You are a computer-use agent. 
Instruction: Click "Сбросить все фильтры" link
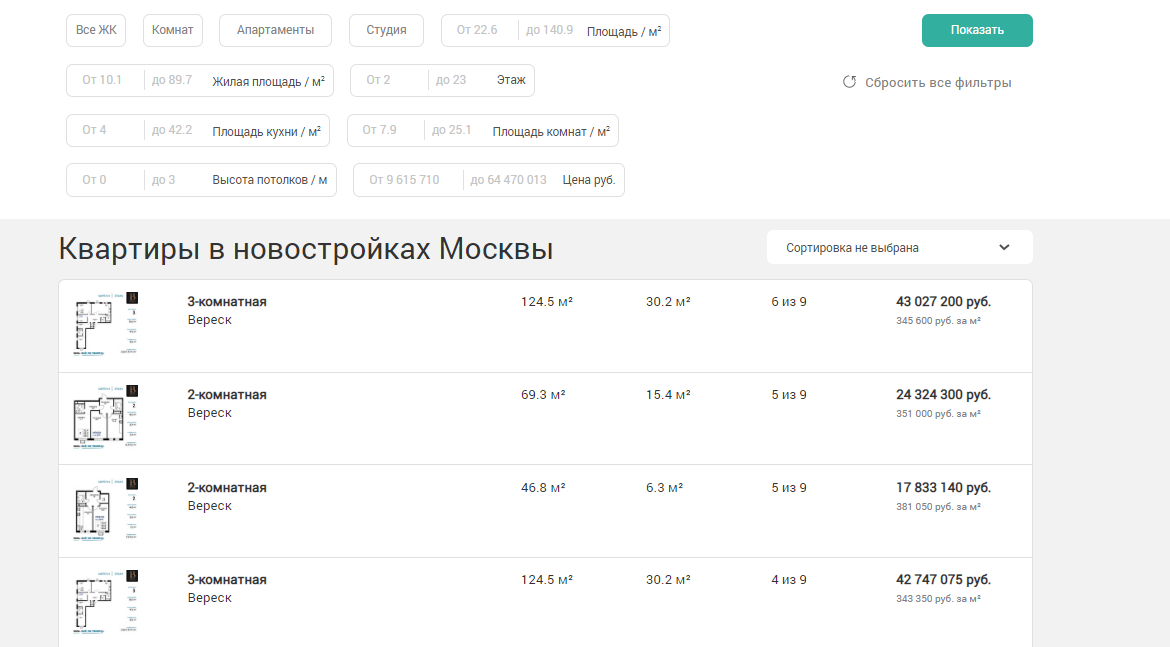pyautogui.click(x=938, y=83)
